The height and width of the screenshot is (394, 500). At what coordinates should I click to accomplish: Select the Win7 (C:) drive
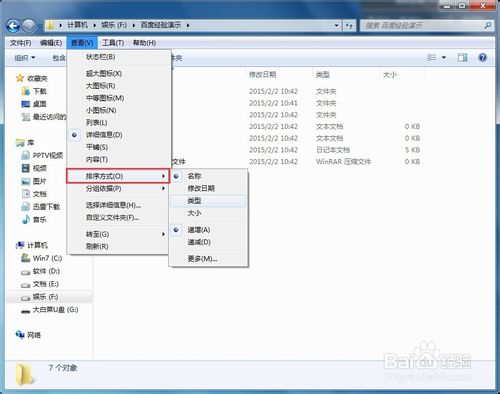(42, 258)
